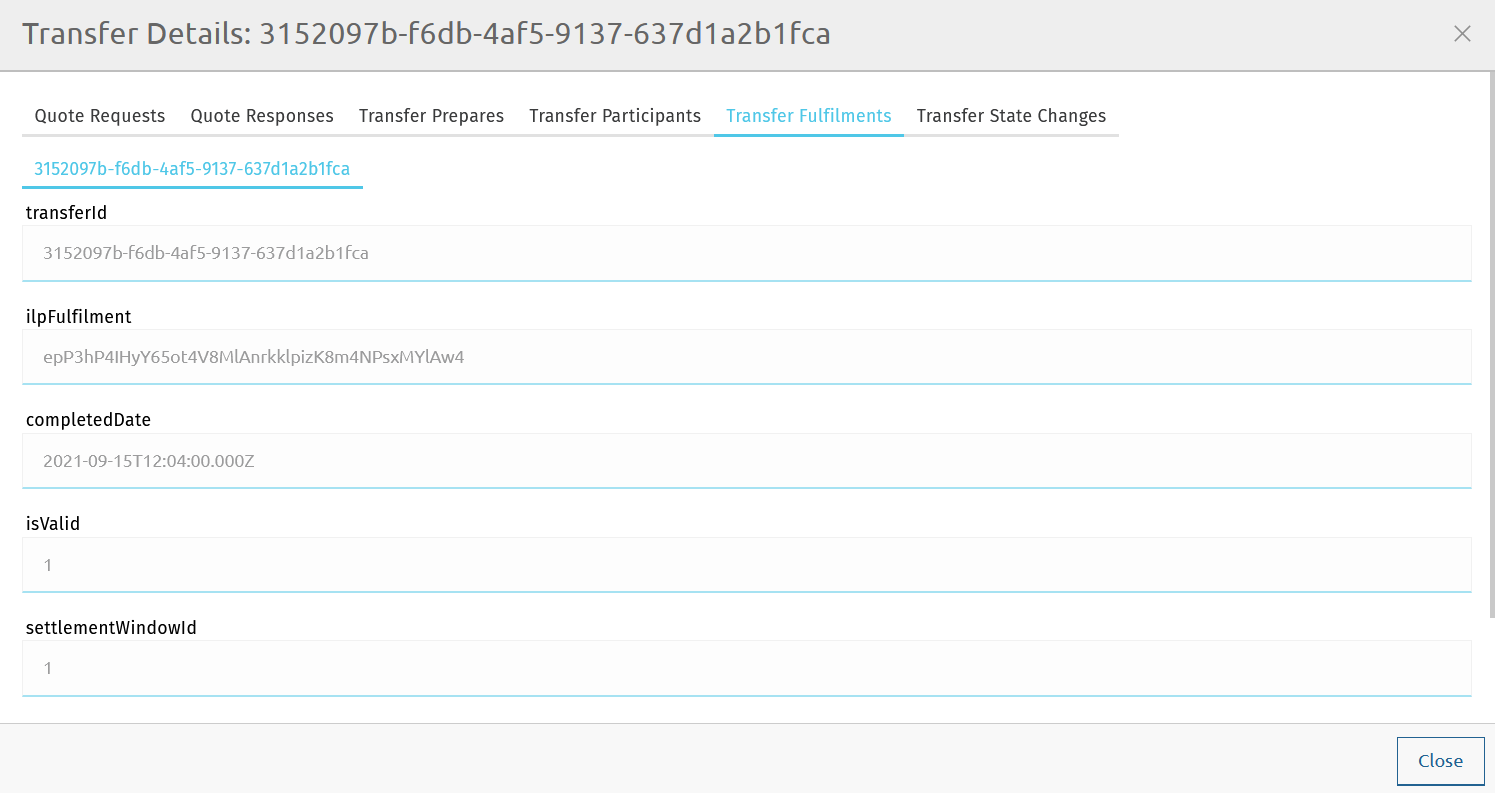Viewport: 1495px width, 793px height.
Task: Click the completedDate field label
Action: 88,420
